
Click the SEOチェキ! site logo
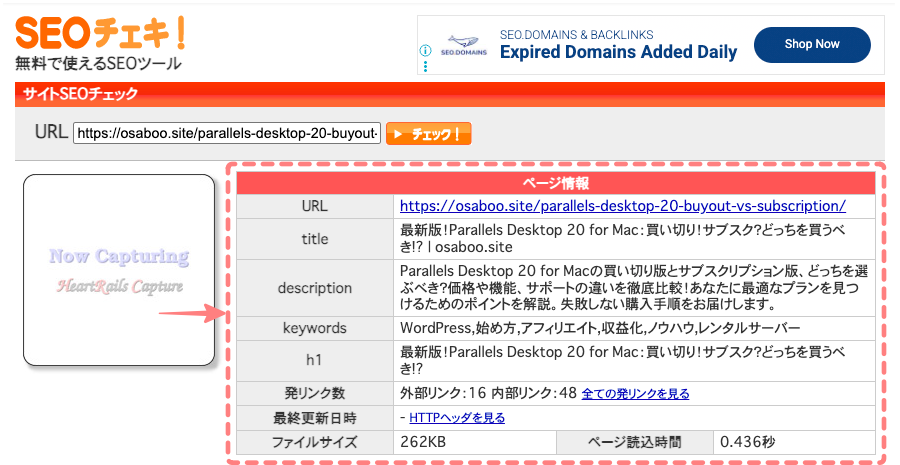pos(100,33)
